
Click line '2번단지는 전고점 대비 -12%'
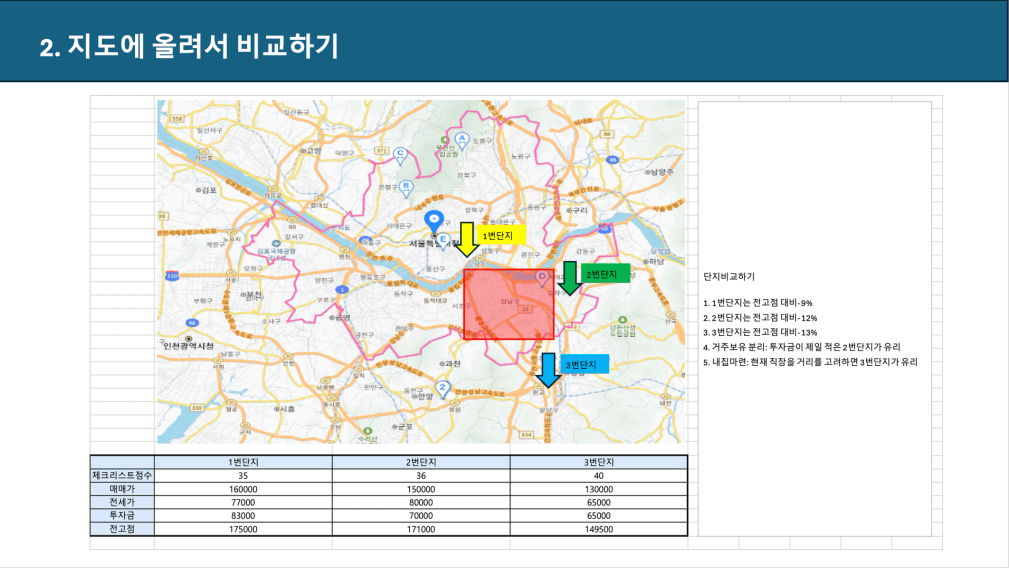click(x=760, y=318)
